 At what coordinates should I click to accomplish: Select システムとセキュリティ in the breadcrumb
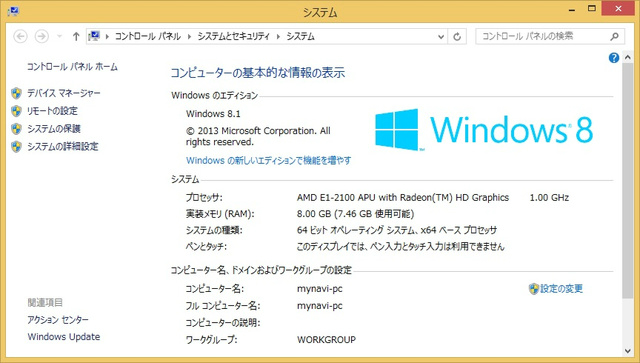point(233,36)
